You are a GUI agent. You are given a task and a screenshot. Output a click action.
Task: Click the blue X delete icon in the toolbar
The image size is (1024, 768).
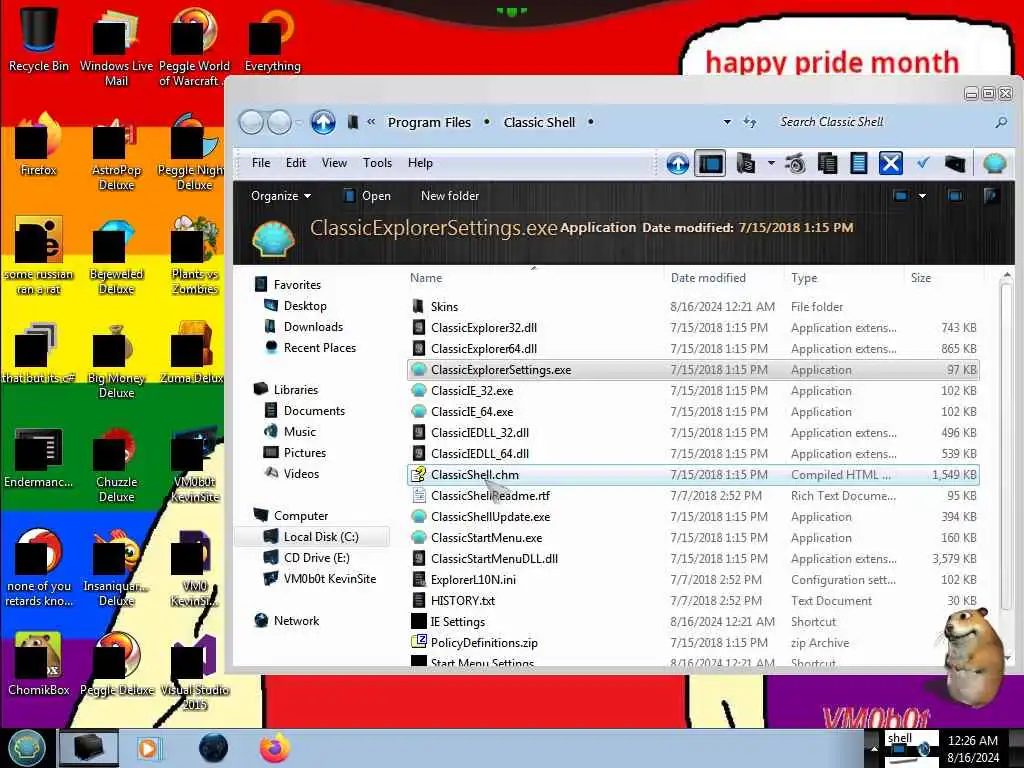point(890,163)
